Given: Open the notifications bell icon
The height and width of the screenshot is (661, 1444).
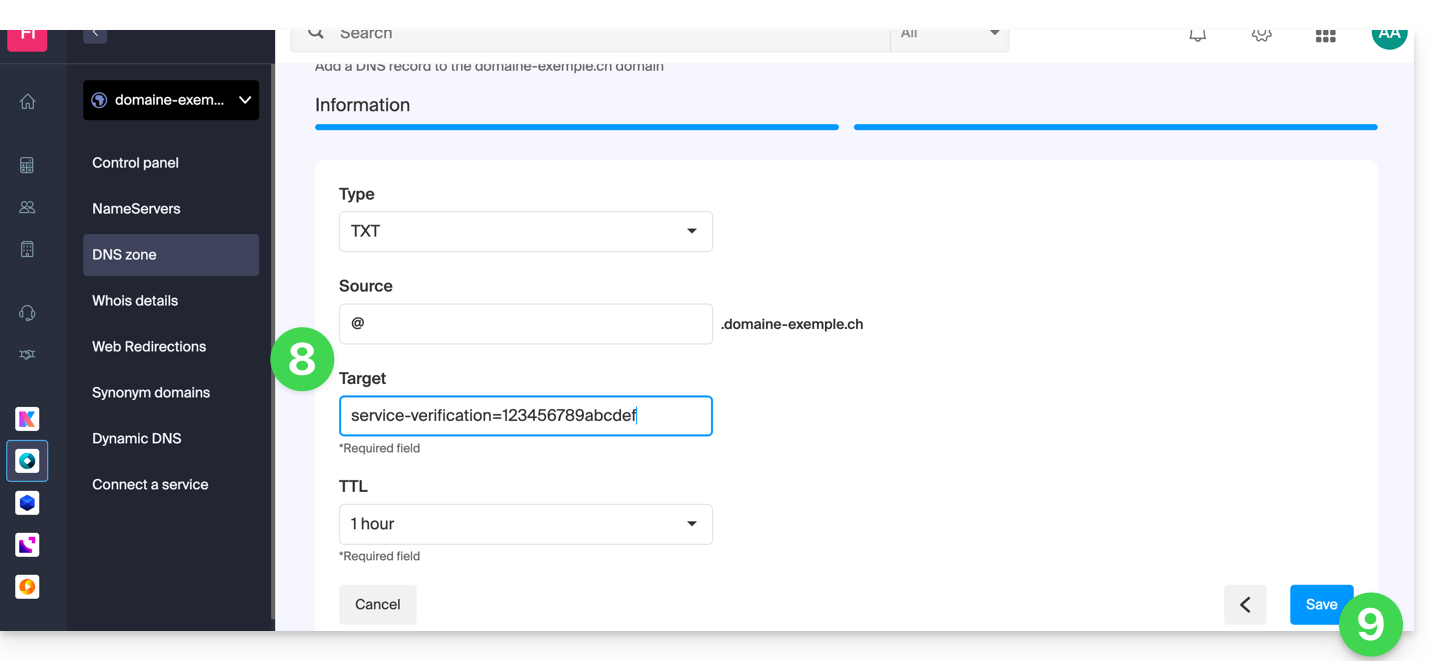Looking at the screenshot, I should click(x=1197, y=34).
